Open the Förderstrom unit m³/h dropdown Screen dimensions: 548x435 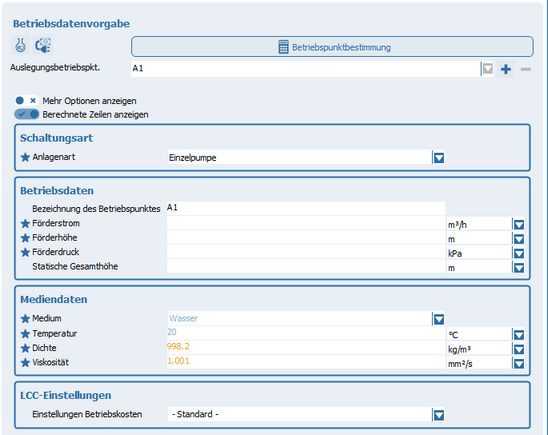tap(519, 224)
